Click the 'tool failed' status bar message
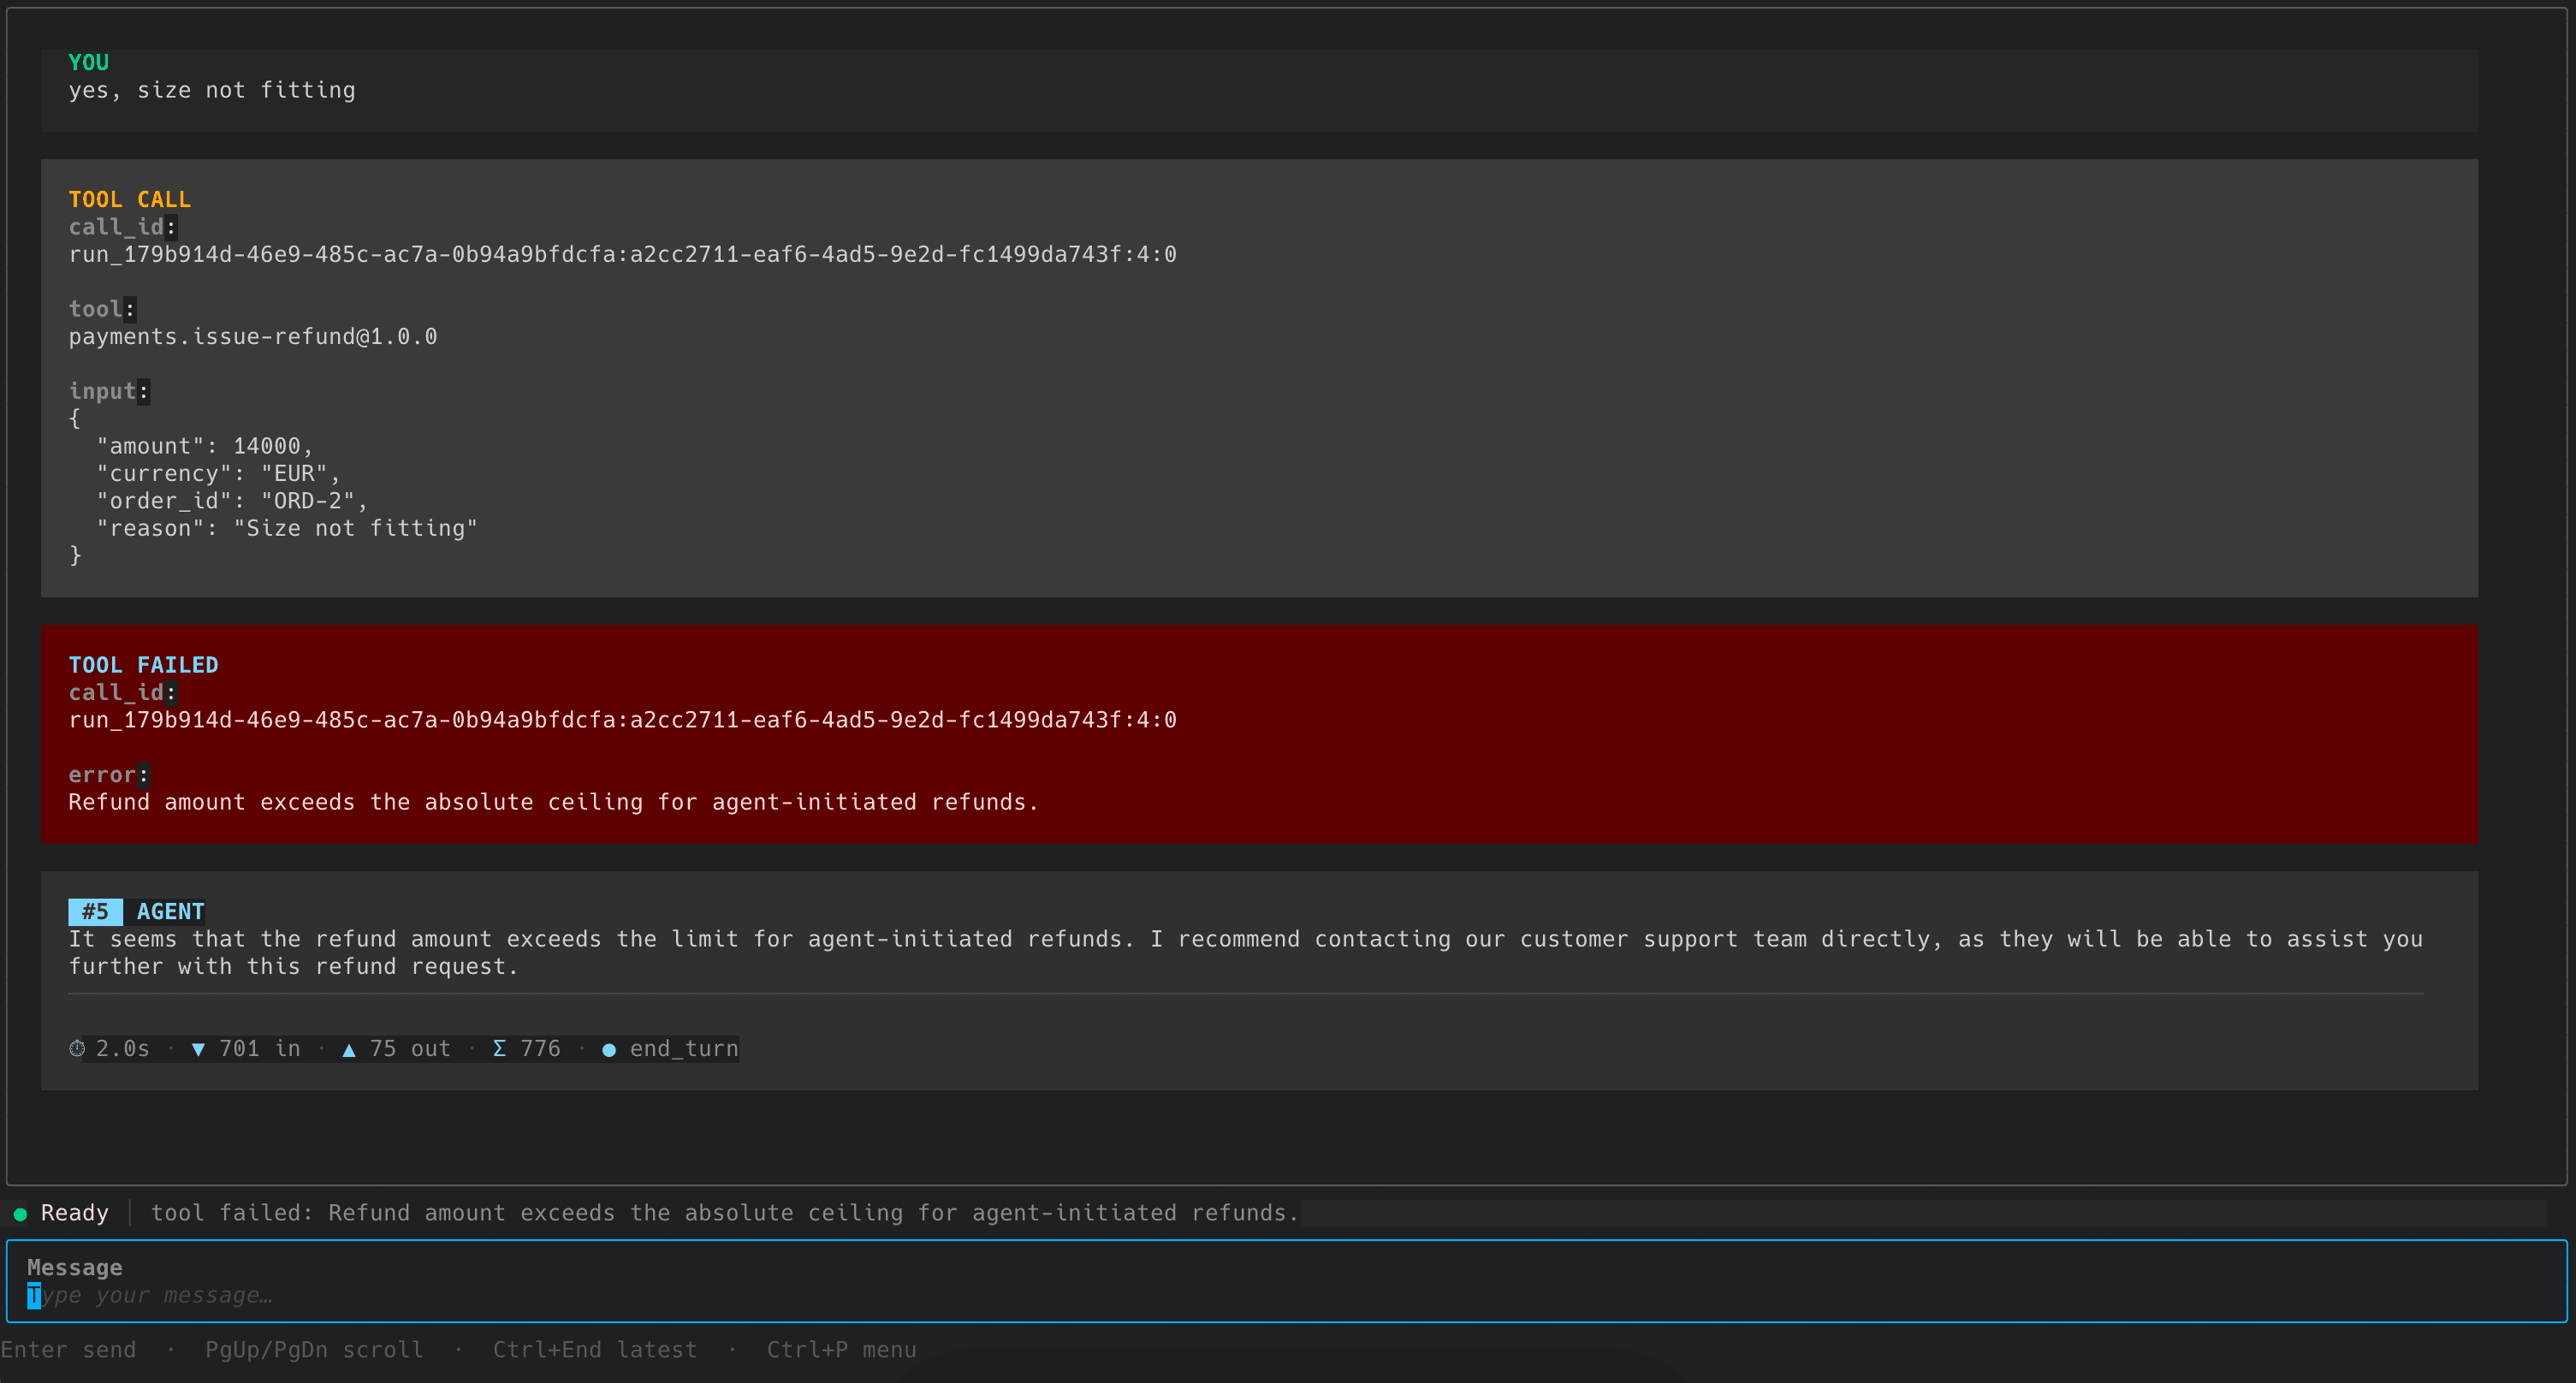This screenshot has width=2576, height=1383. pyautogui.click(x=725, y=1213)
